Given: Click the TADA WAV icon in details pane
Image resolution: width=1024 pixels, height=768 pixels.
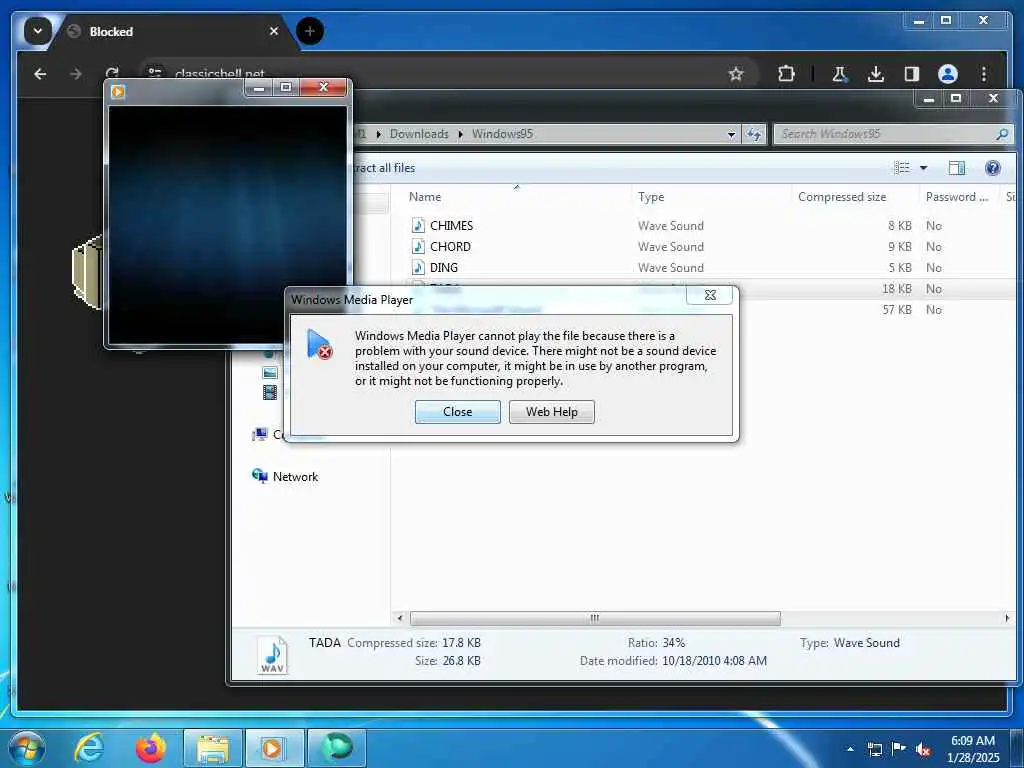Looking at the screenshot, I should pyautogui.click(x=272, y=654).
